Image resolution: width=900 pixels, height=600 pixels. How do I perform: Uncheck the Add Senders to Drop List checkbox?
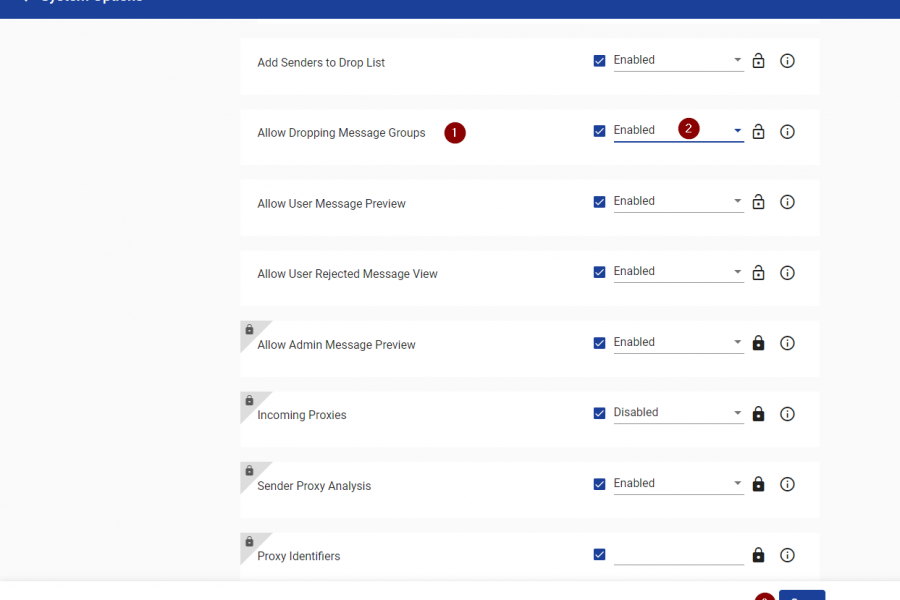[x=599, y=61]
